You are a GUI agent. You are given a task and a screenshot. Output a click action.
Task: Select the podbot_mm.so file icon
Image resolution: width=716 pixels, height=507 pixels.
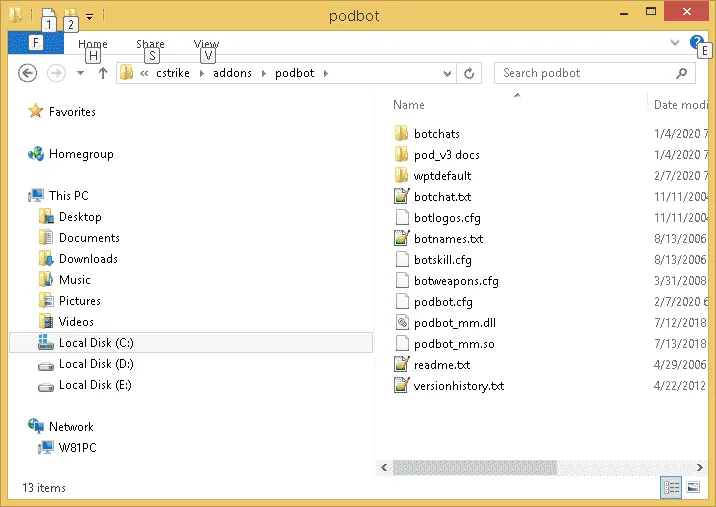402,343
